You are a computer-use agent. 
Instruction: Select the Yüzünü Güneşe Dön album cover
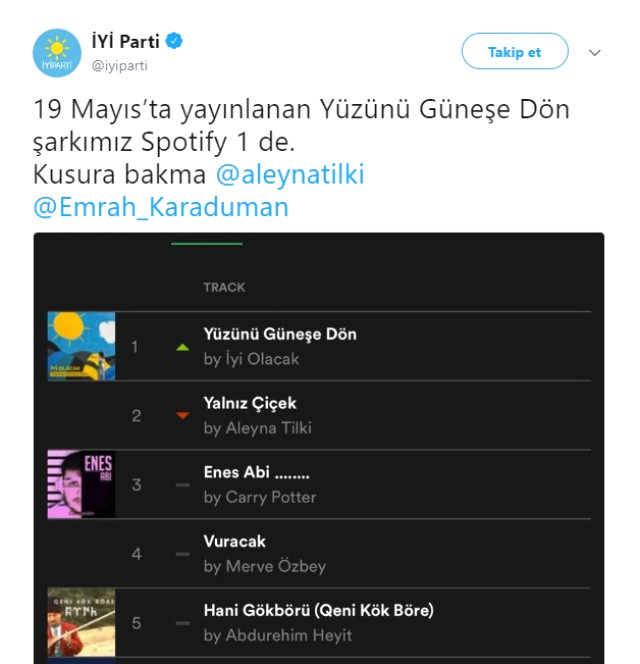(x=81, y=346)
